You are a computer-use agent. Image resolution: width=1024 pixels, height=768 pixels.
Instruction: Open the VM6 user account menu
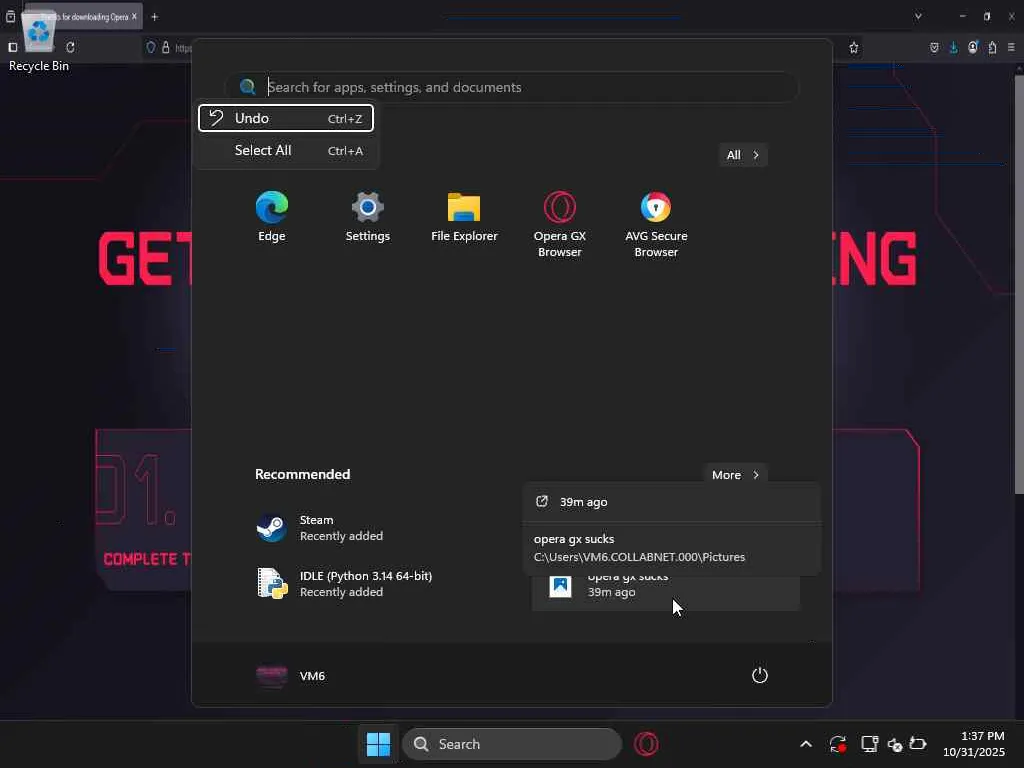(x=291, y=676)
